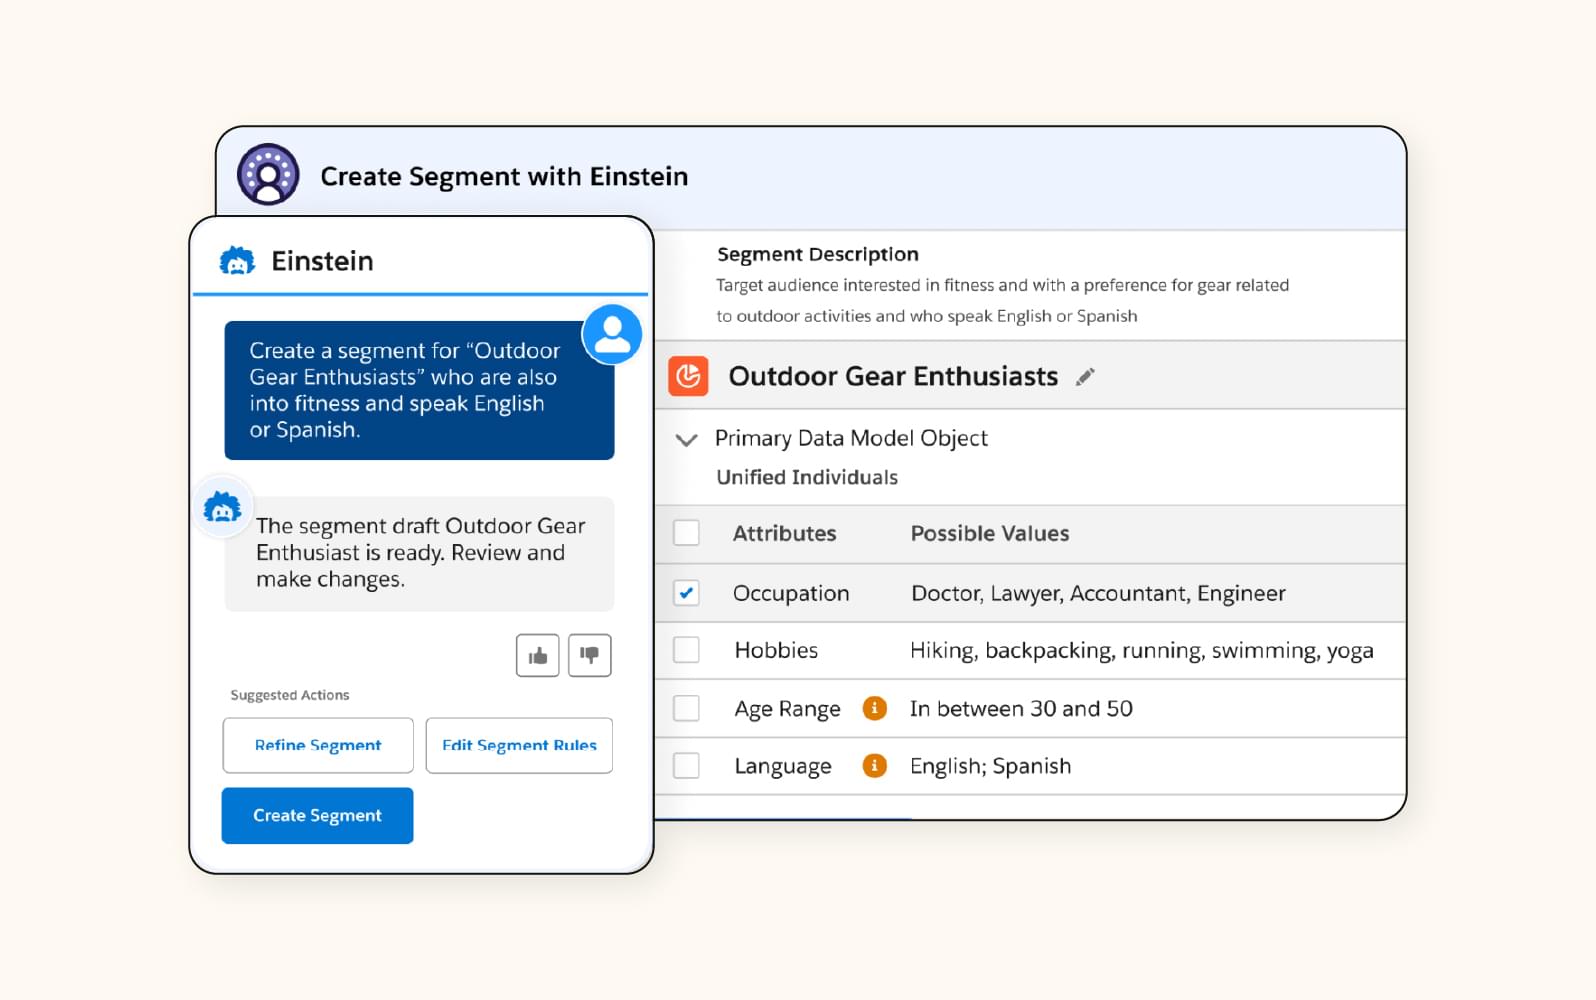Click the Outdoor Gear Enthusiasts segment title
This screenshot has height=1000, width=1596.
[893, 377]
